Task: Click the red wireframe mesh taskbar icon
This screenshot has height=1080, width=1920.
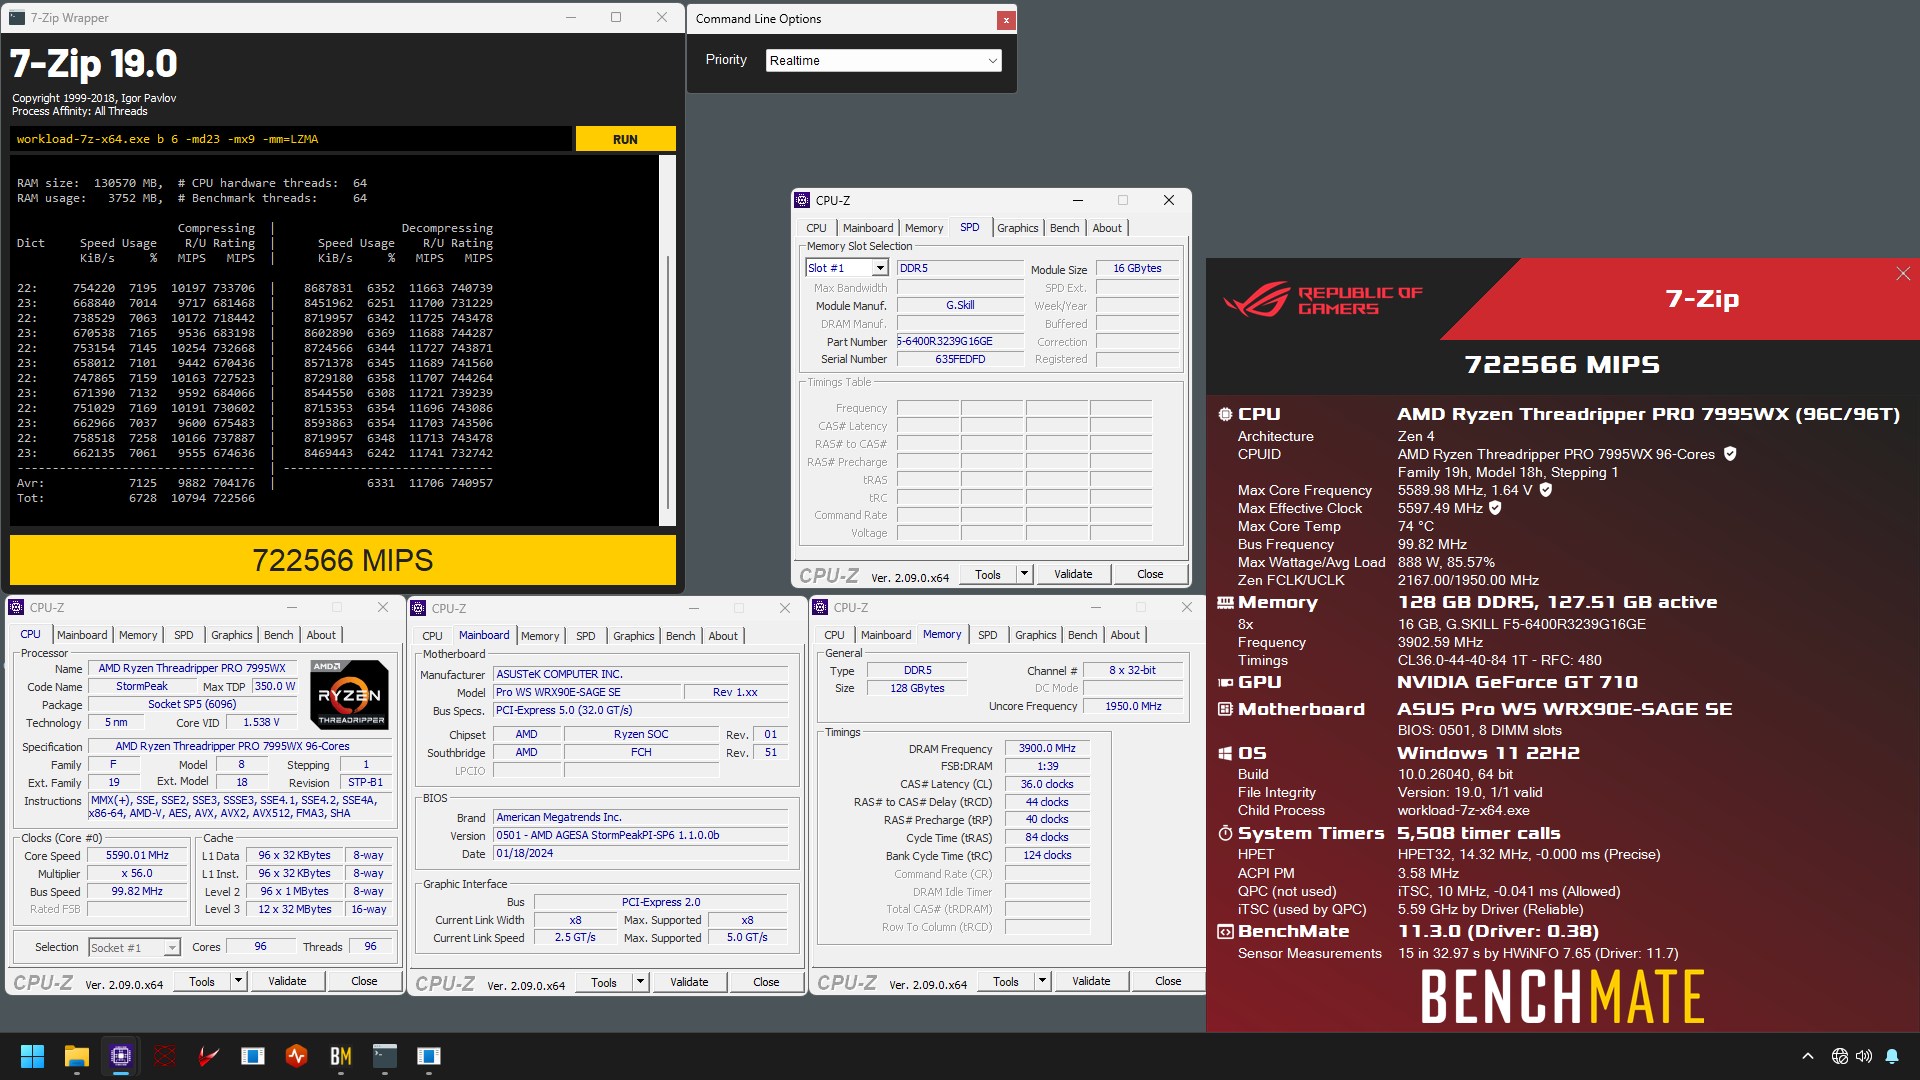Action: [x=165, y=1056]
